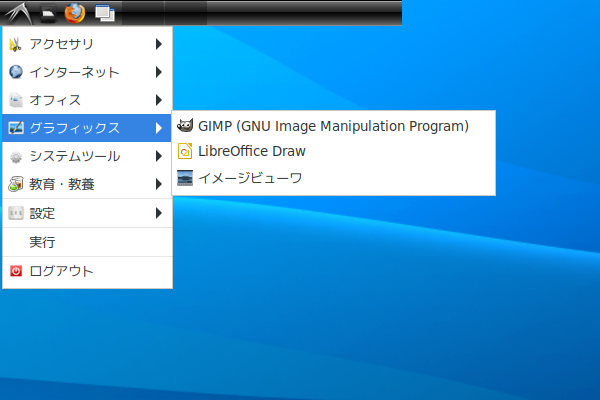The height and width of the screenshot is (400, 600).
Task: Open the システムツール menu category
Action: click(x=87, y=156)
